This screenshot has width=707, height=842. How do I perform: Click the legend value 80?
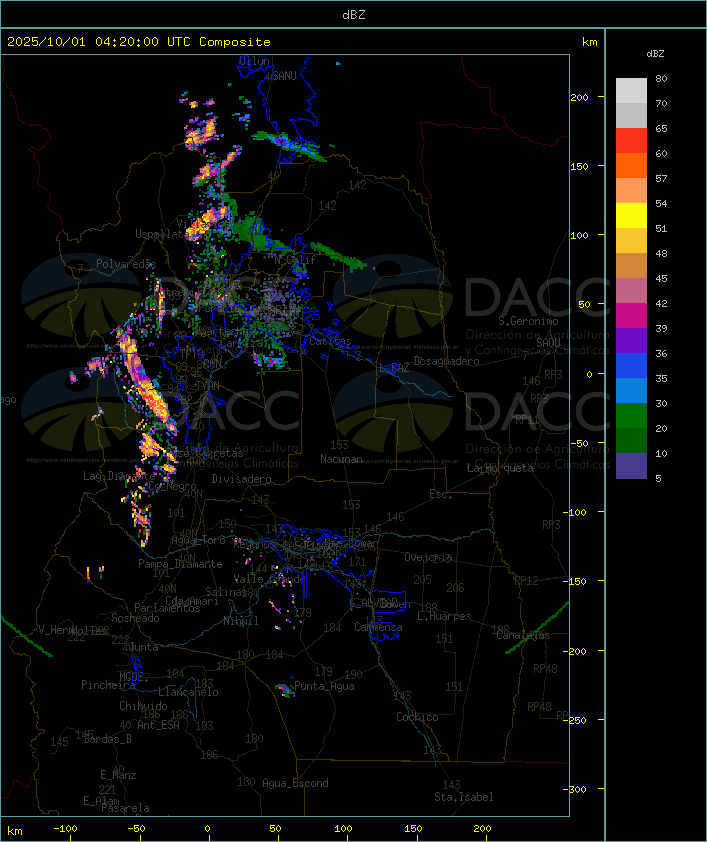pyautogui.click(x=661, y=78)
